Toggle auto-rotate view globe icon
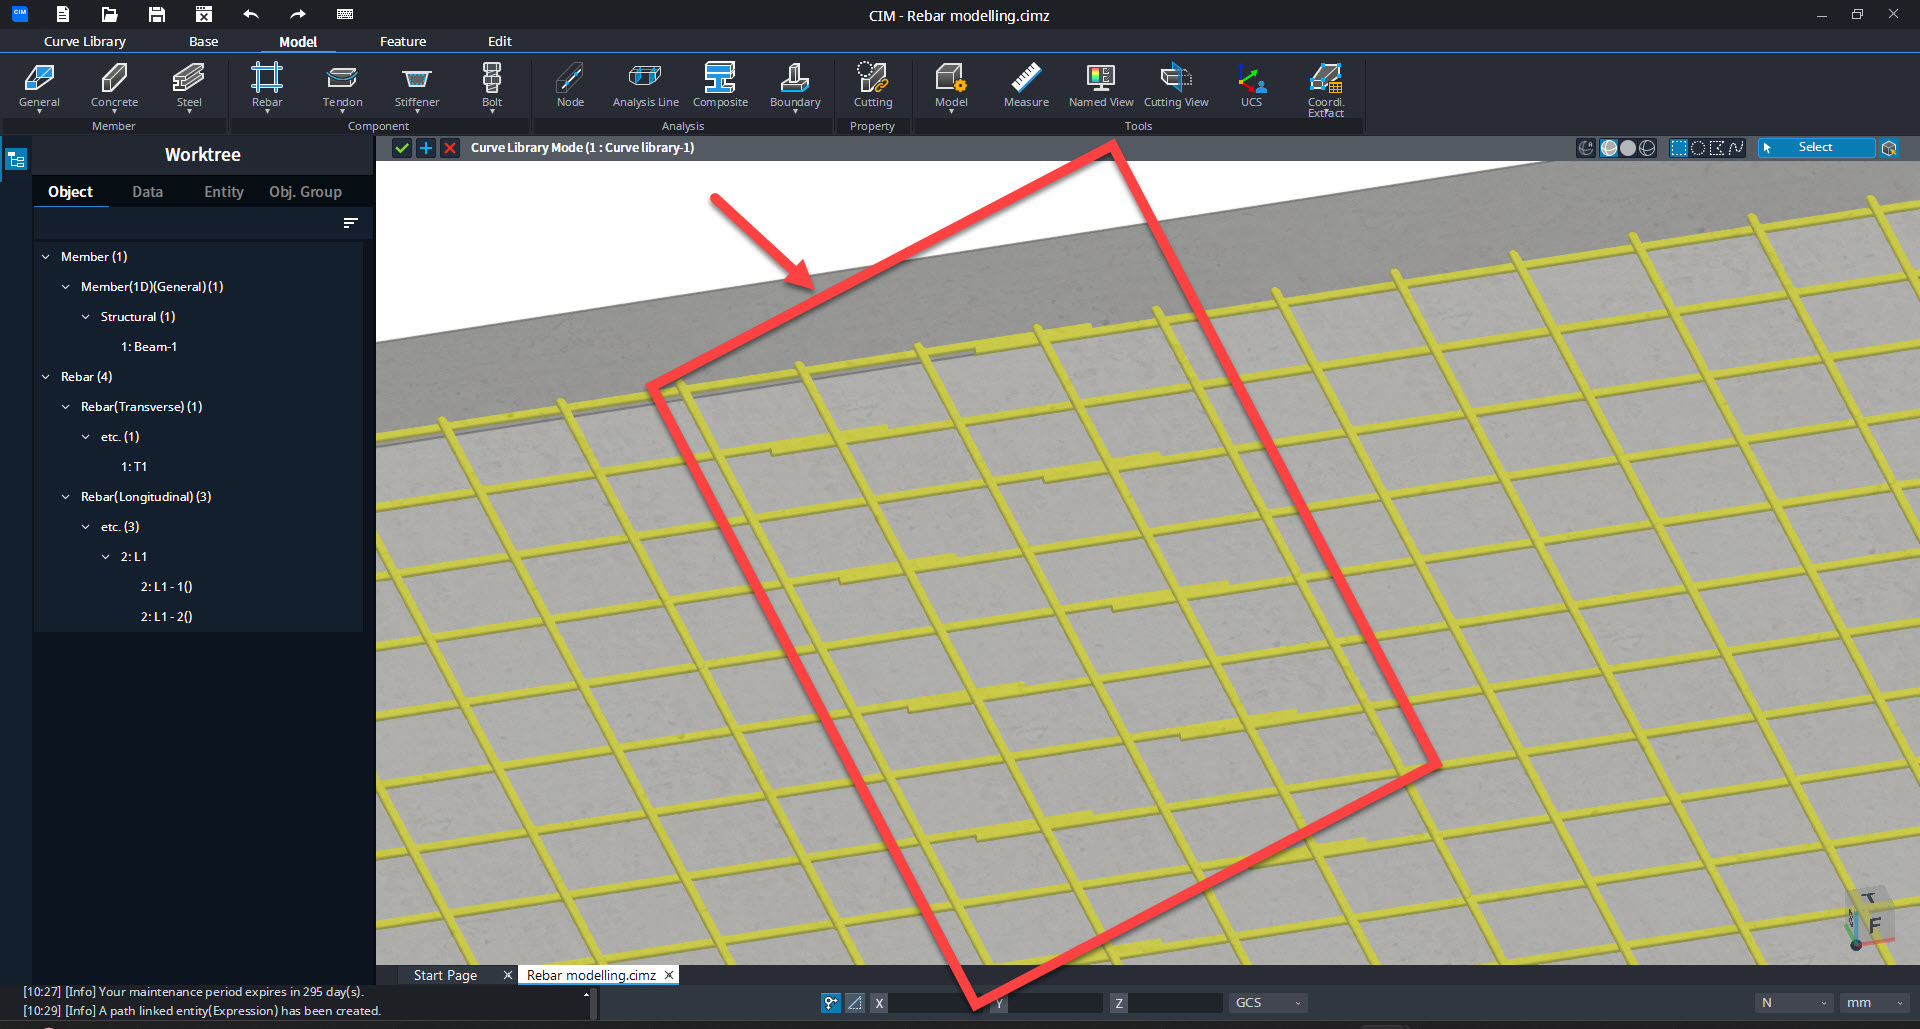Screen dimensions: 1920x1029 point(1586,148)
